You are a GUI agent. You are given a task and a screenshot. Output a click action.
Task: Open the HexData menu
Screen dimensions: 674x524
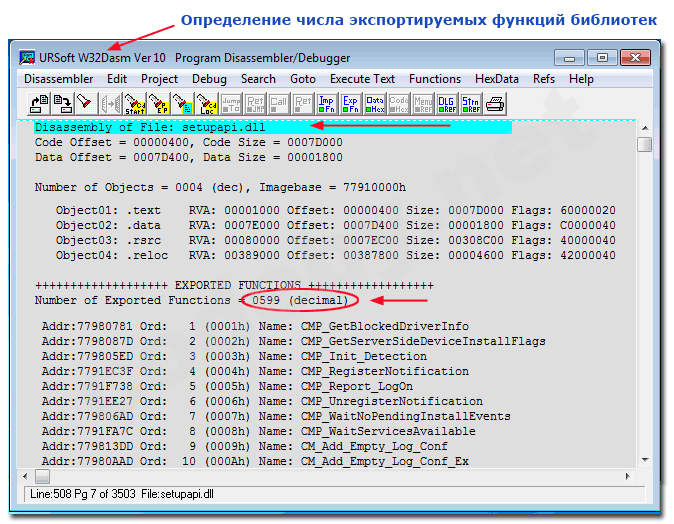[x=496, y=79]
